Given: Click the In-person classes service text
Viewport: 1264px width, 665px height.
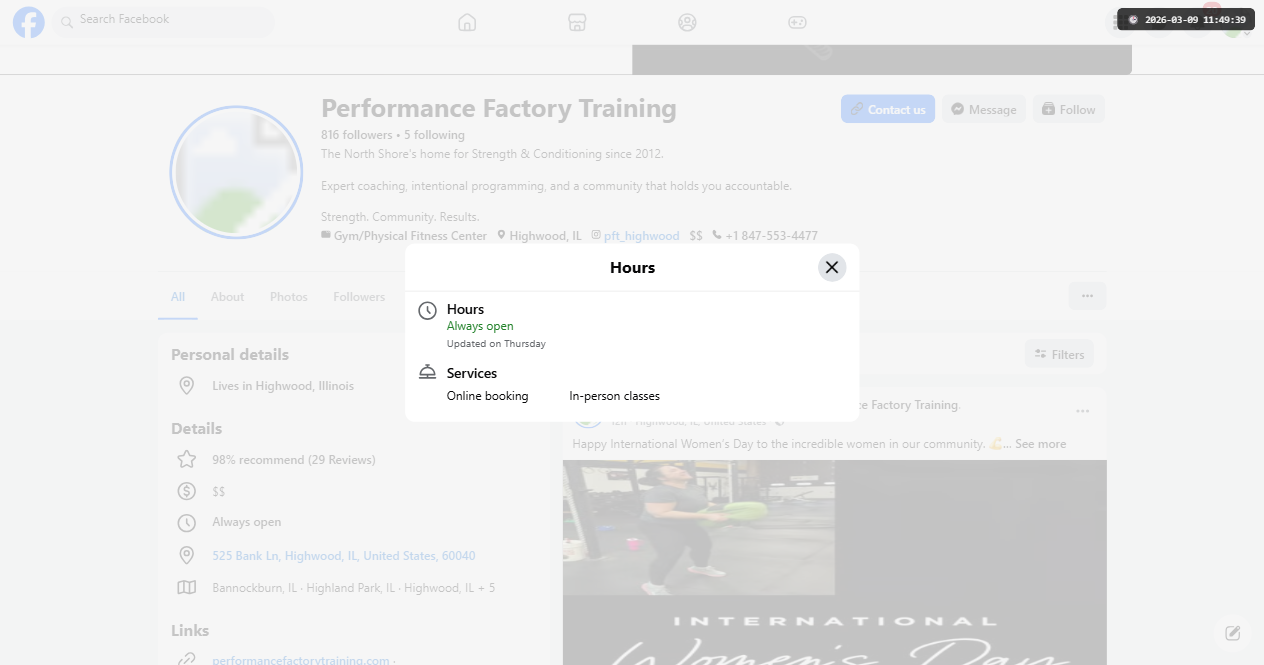Looking at the screenshot, I should (615, 396).
